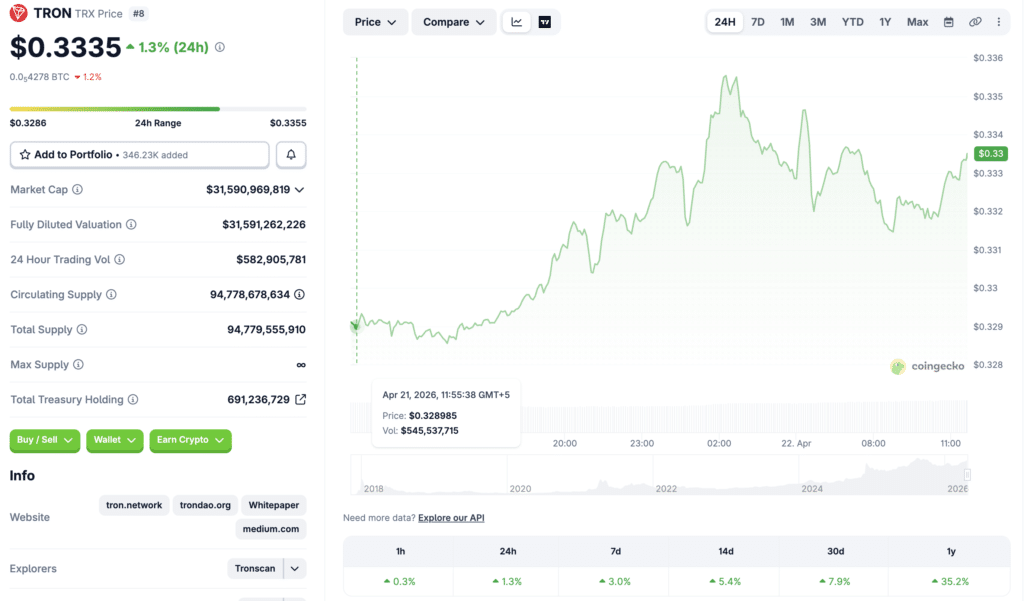The image size is (1024, 601).
Task: Switch to line chart view
Action: pos(517,22)
